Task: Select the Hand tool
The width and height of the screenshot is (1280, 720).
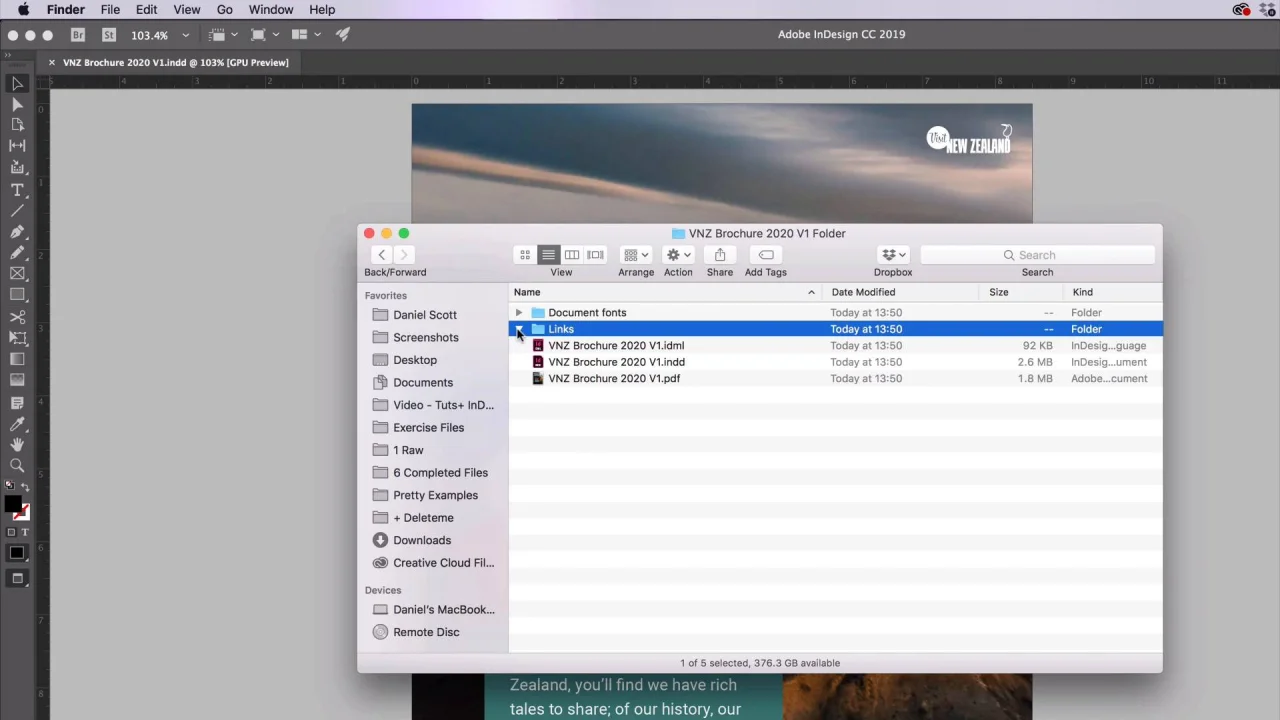Action: [x=17, y=444]
